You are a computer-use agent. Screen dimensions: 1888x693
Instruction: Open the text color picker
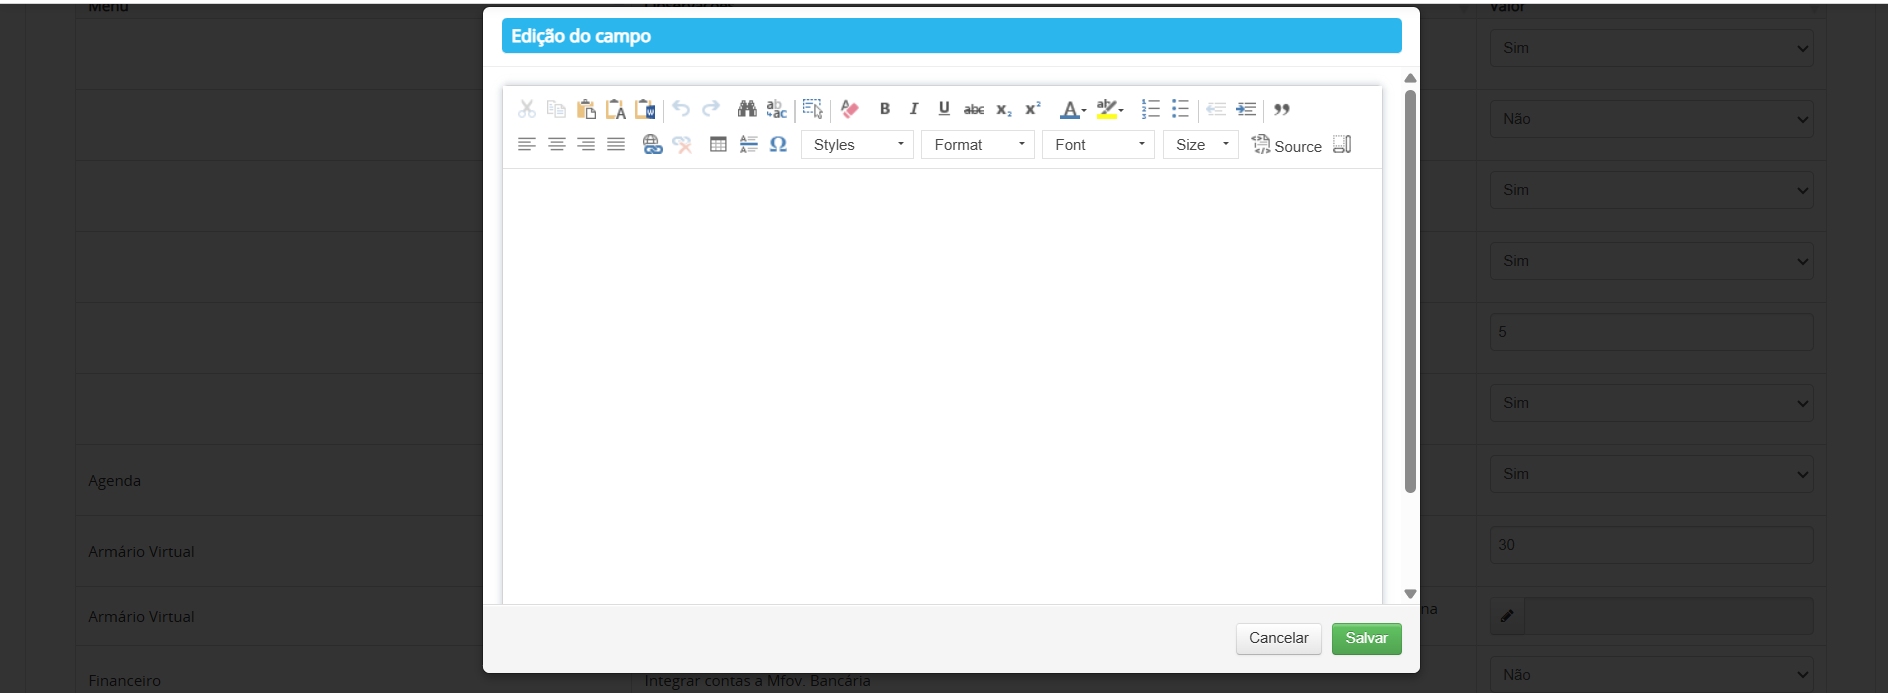1072,109
